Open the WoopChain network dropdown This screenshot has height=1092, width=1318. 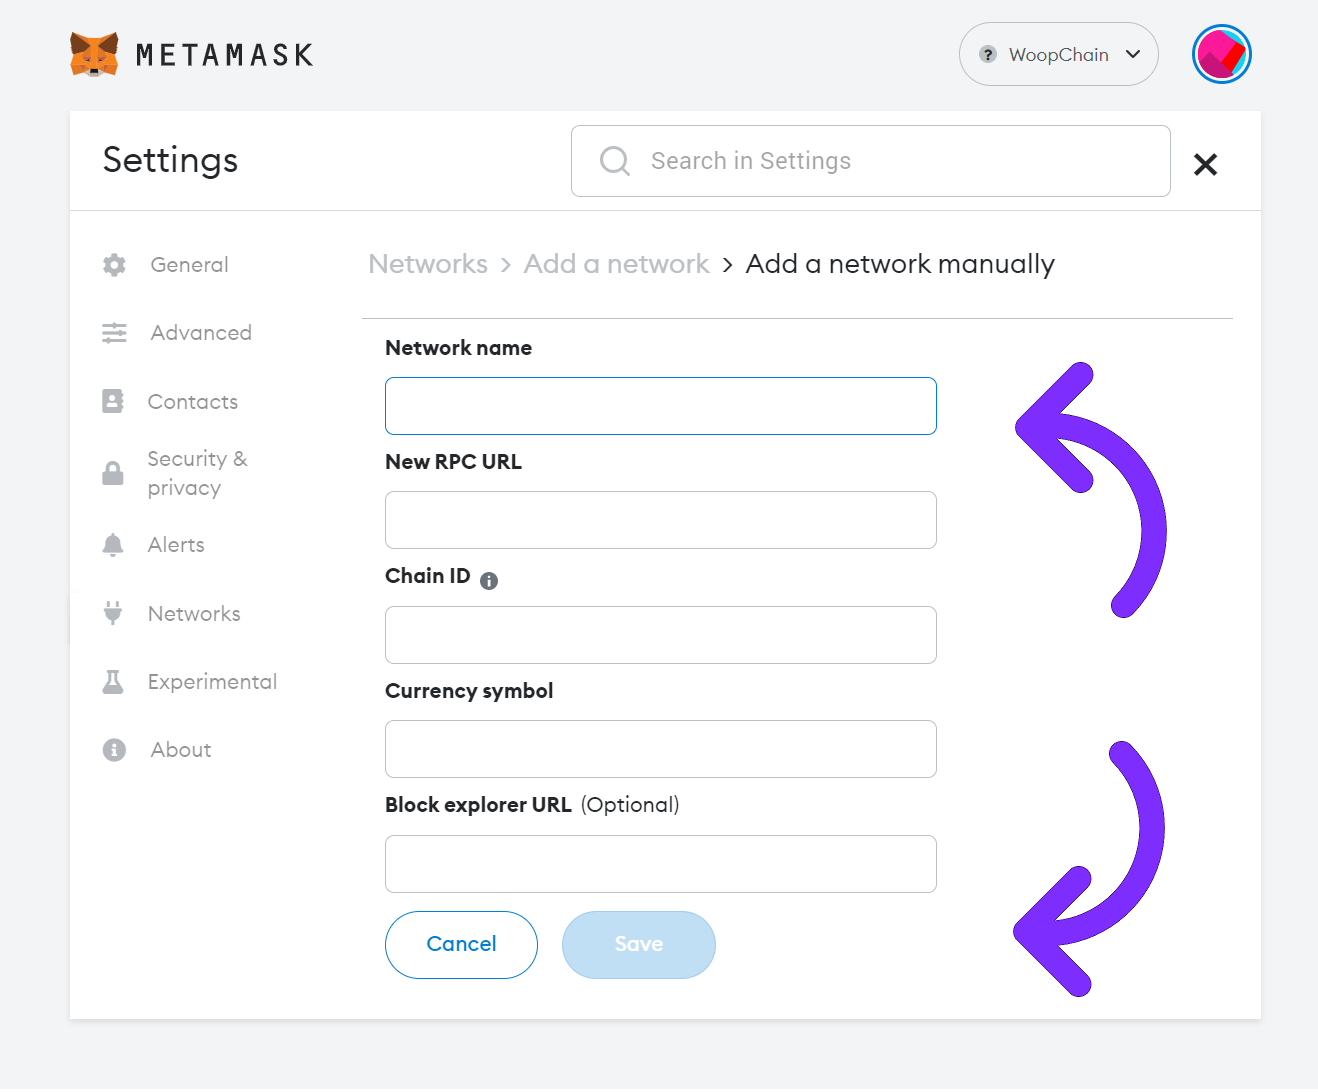tap(1058, 54)
